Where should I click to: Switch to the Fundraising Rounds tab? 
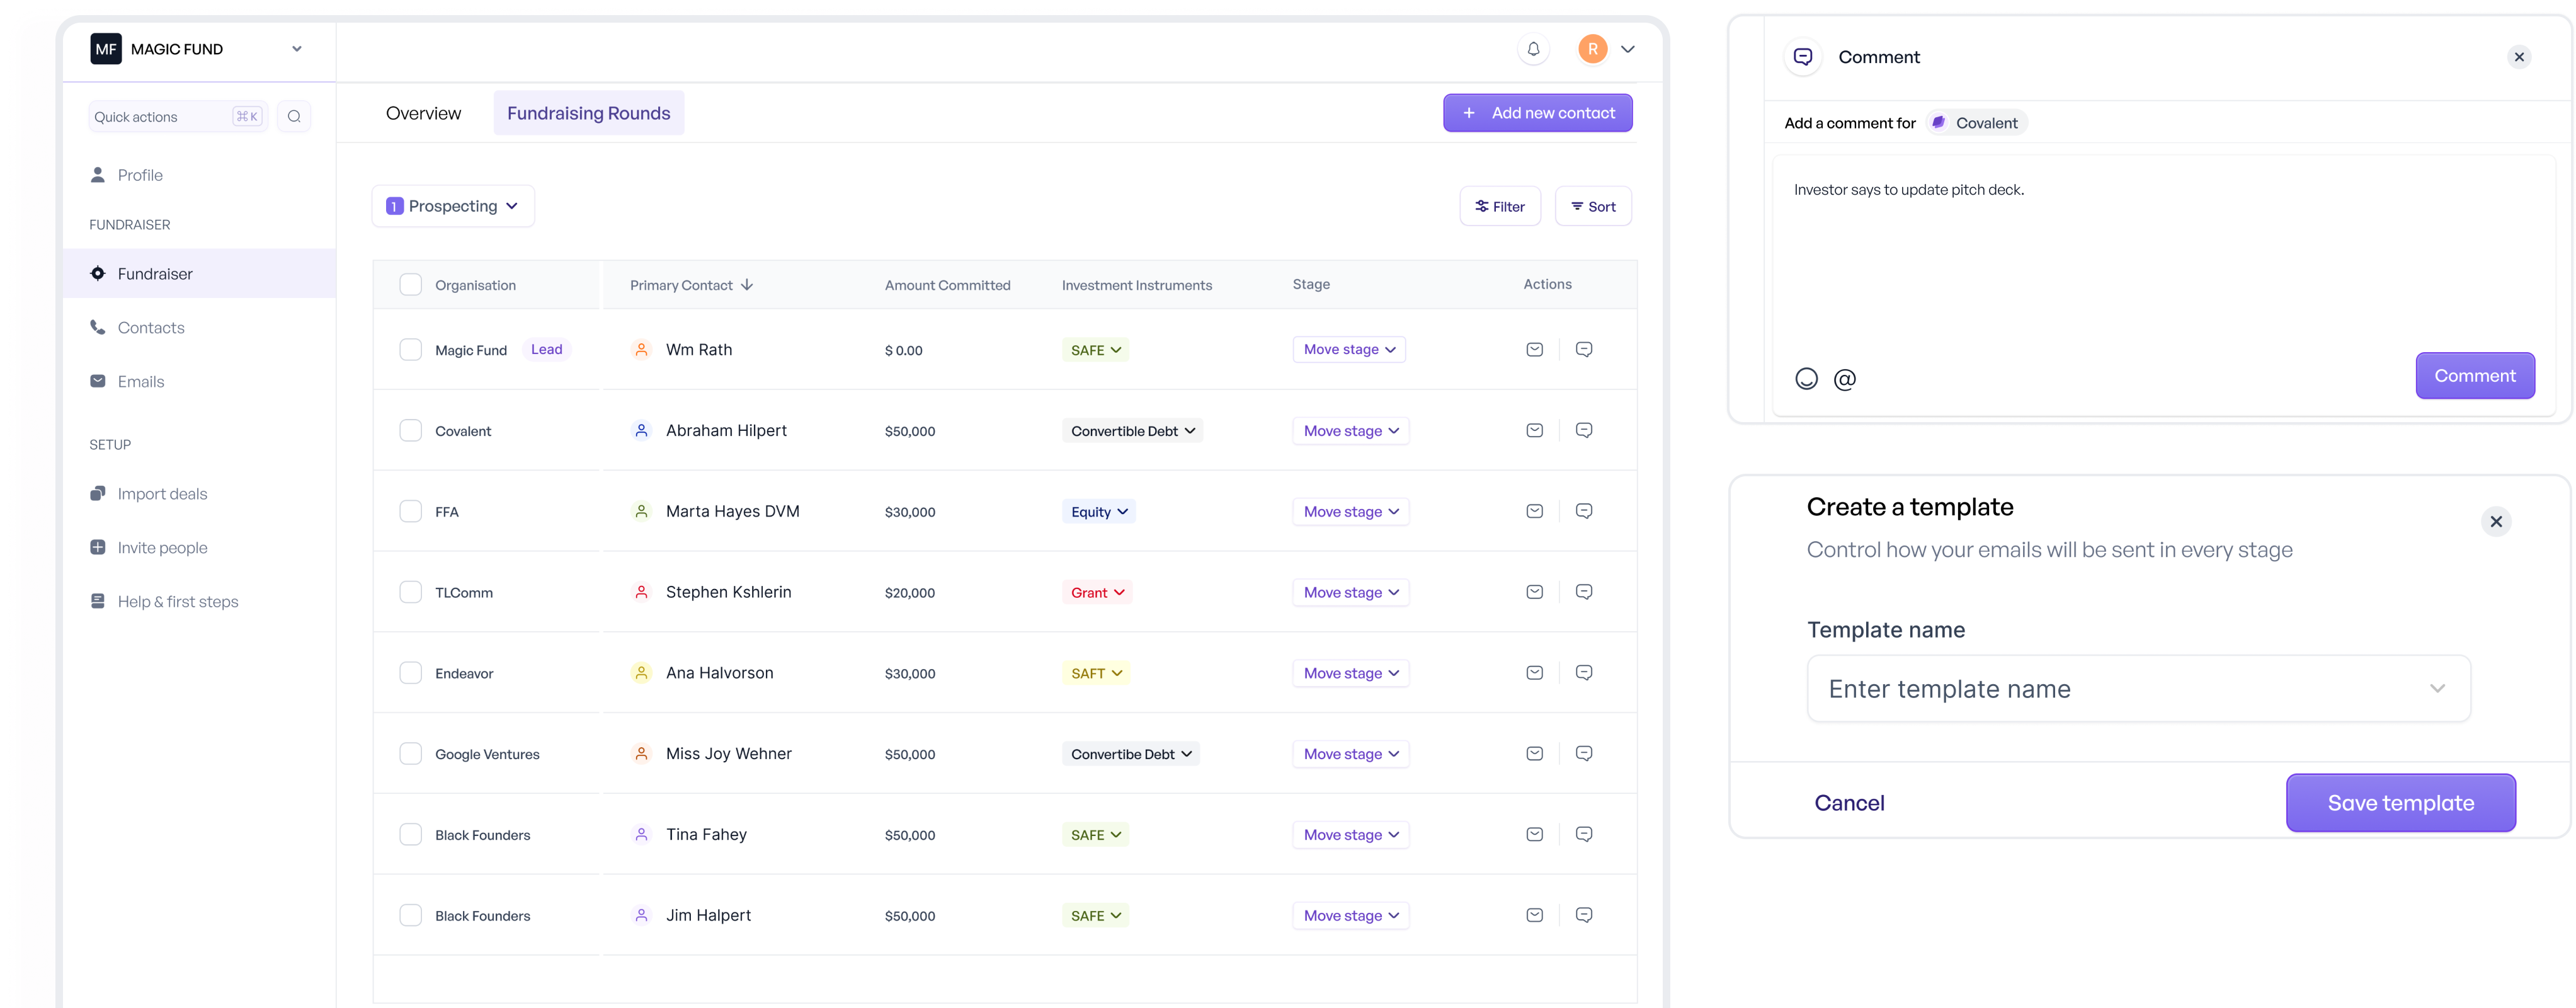tap(588, 112)
